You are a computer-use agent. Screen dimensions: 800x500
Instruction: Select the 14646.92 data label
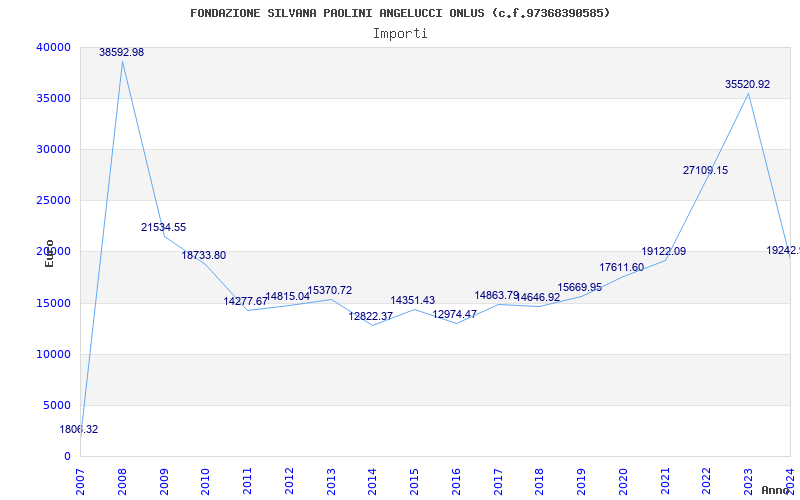coord(538,297)
